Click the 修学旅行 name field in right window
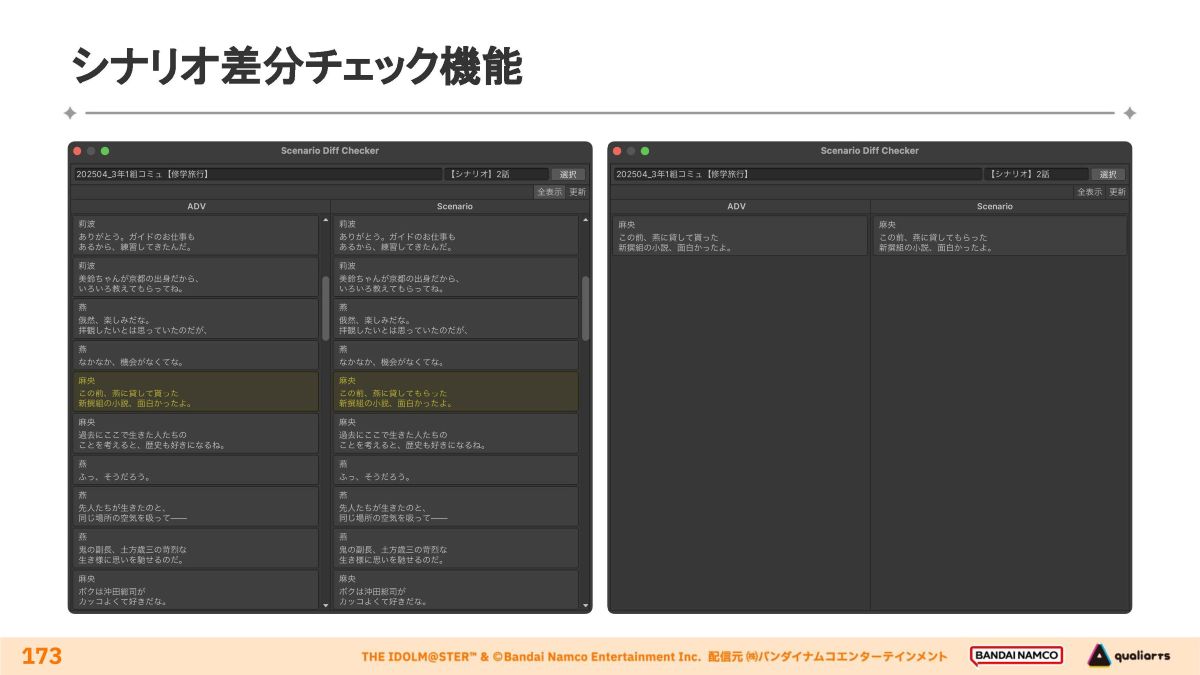 [x=797, y=174]
